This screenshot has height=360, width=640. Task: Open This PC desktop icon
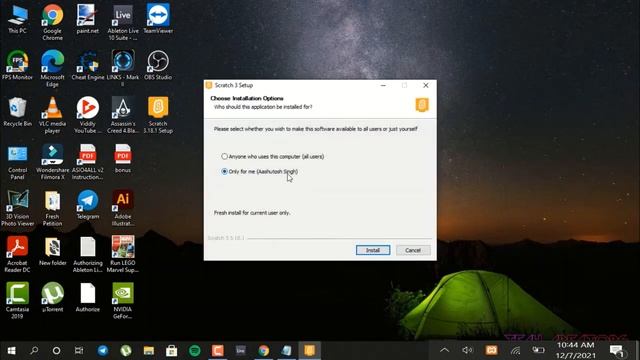tap(18, 19)
